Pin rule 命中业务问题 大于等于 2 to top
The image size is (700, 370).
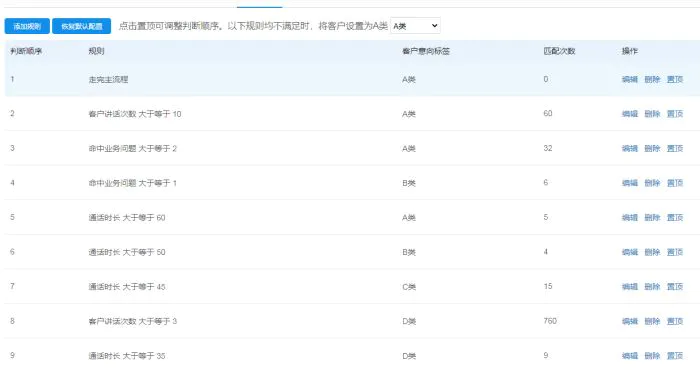tap(675, 148)
